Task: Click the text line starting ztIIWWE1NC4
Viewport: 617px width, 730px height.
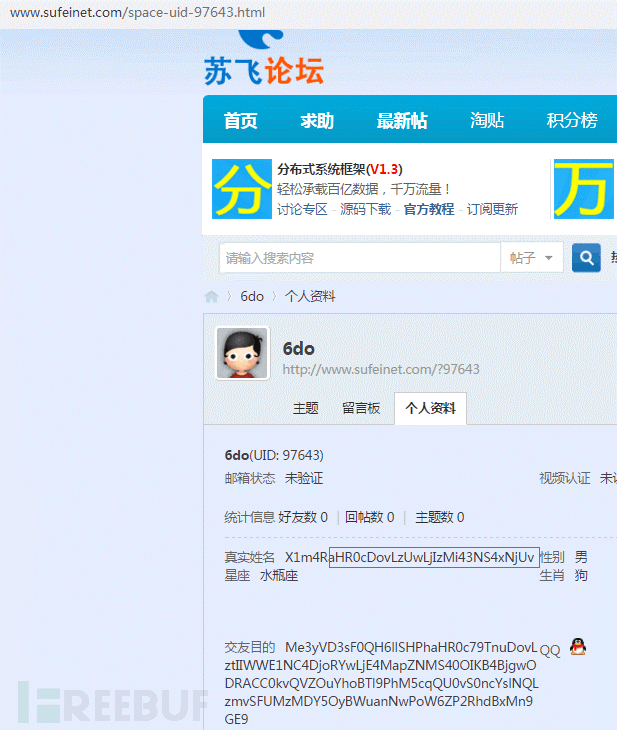Action: click(380, 665)
